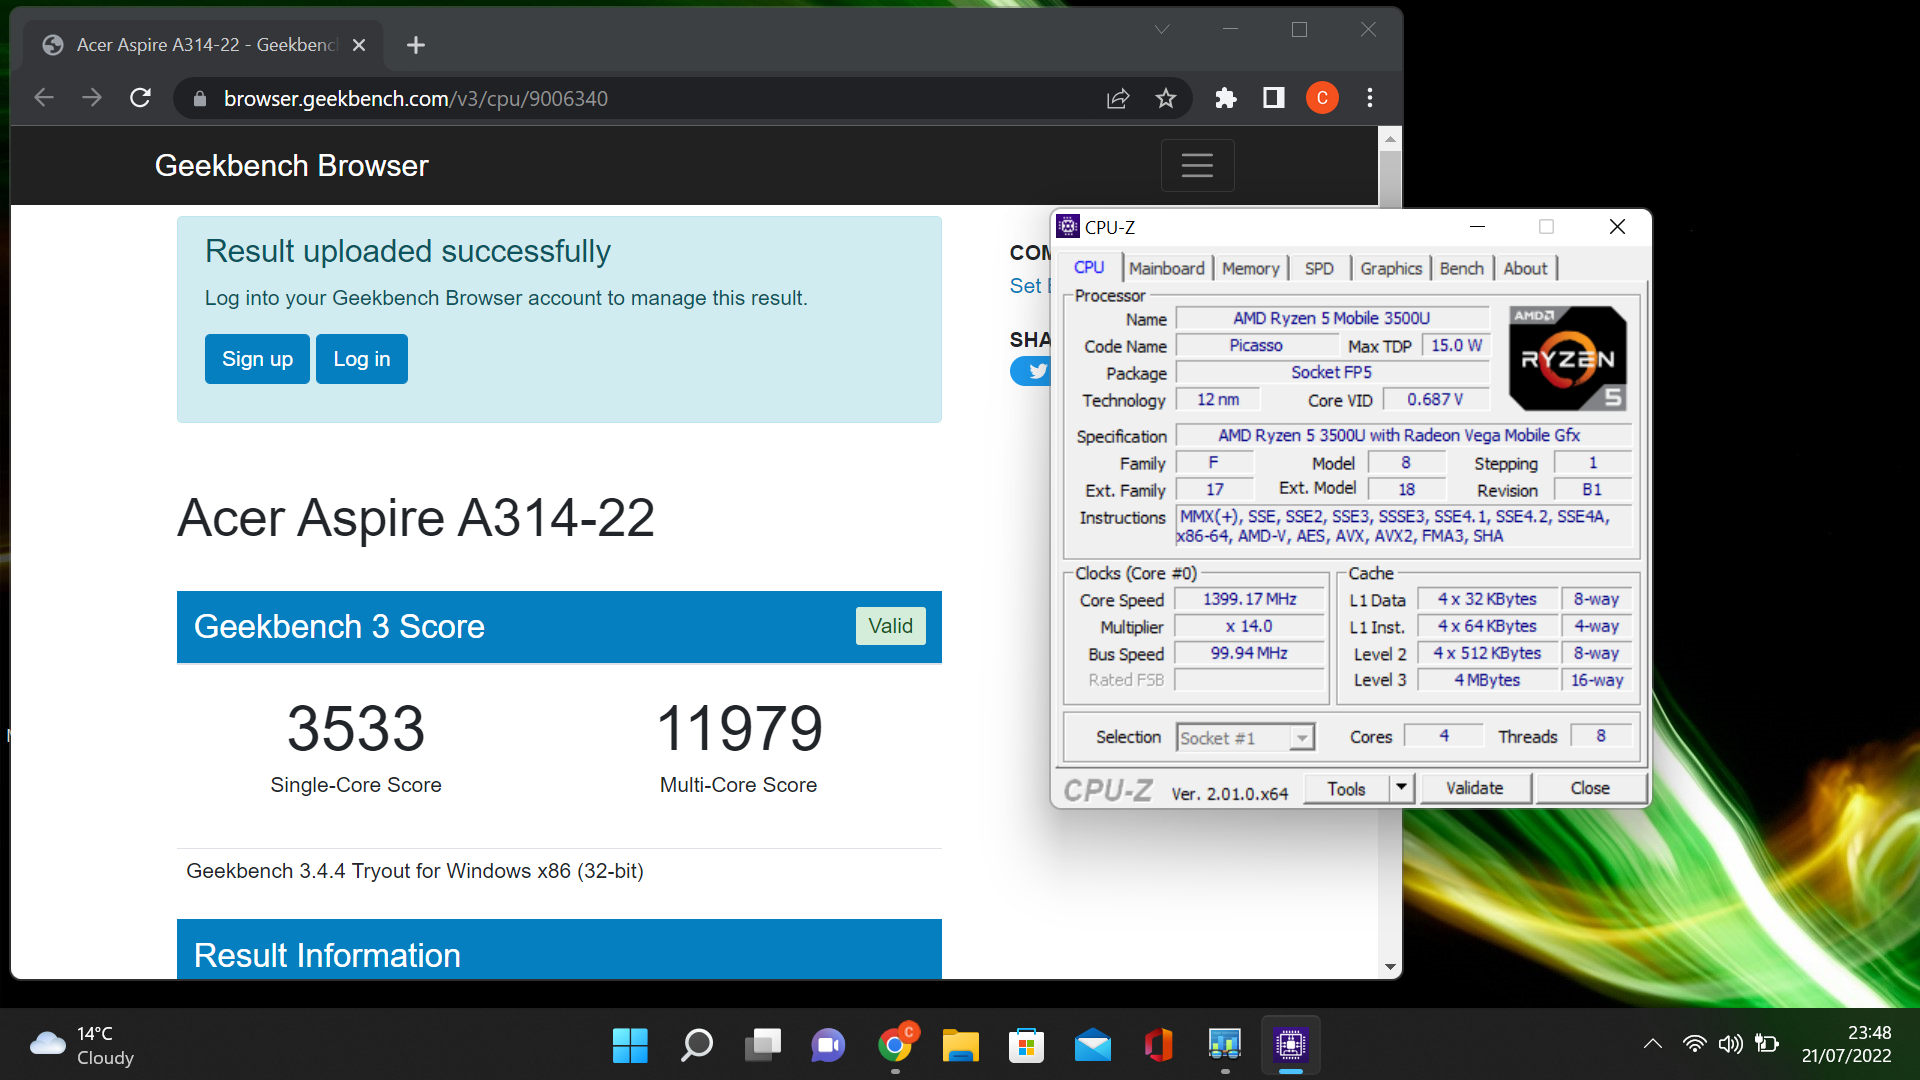
Task: Open Mail app on taskbar
Action: pyautogui.click(x=1092, y=1046)
